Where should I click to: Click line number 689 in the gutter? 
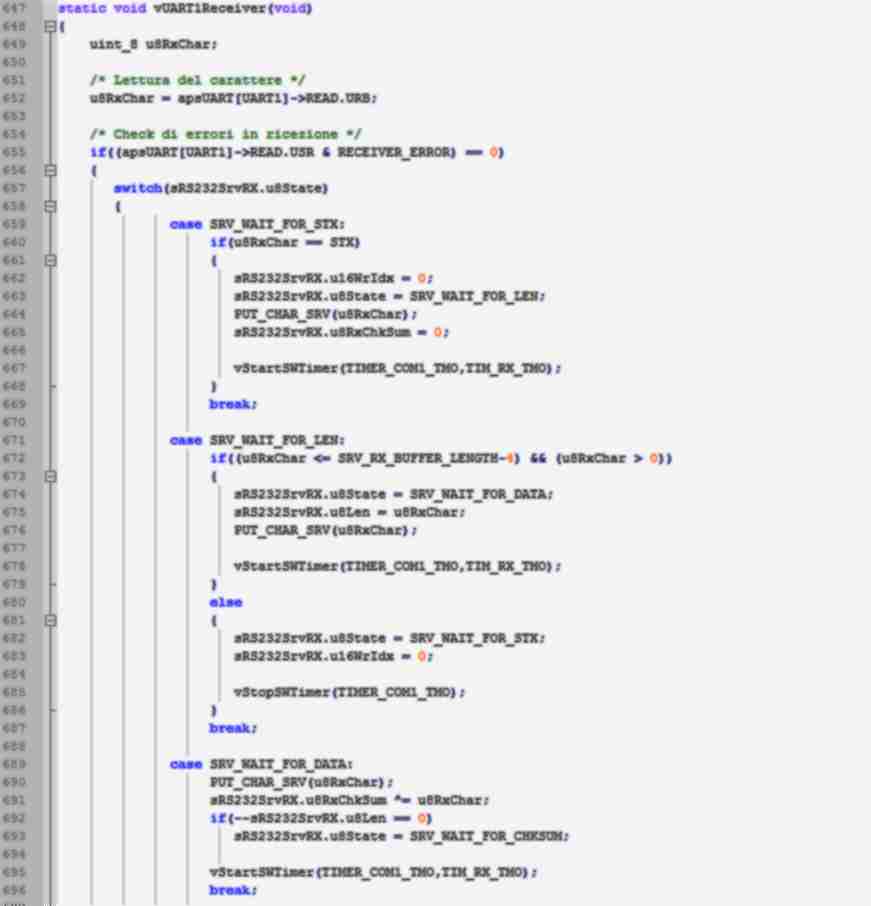[16, 764]
